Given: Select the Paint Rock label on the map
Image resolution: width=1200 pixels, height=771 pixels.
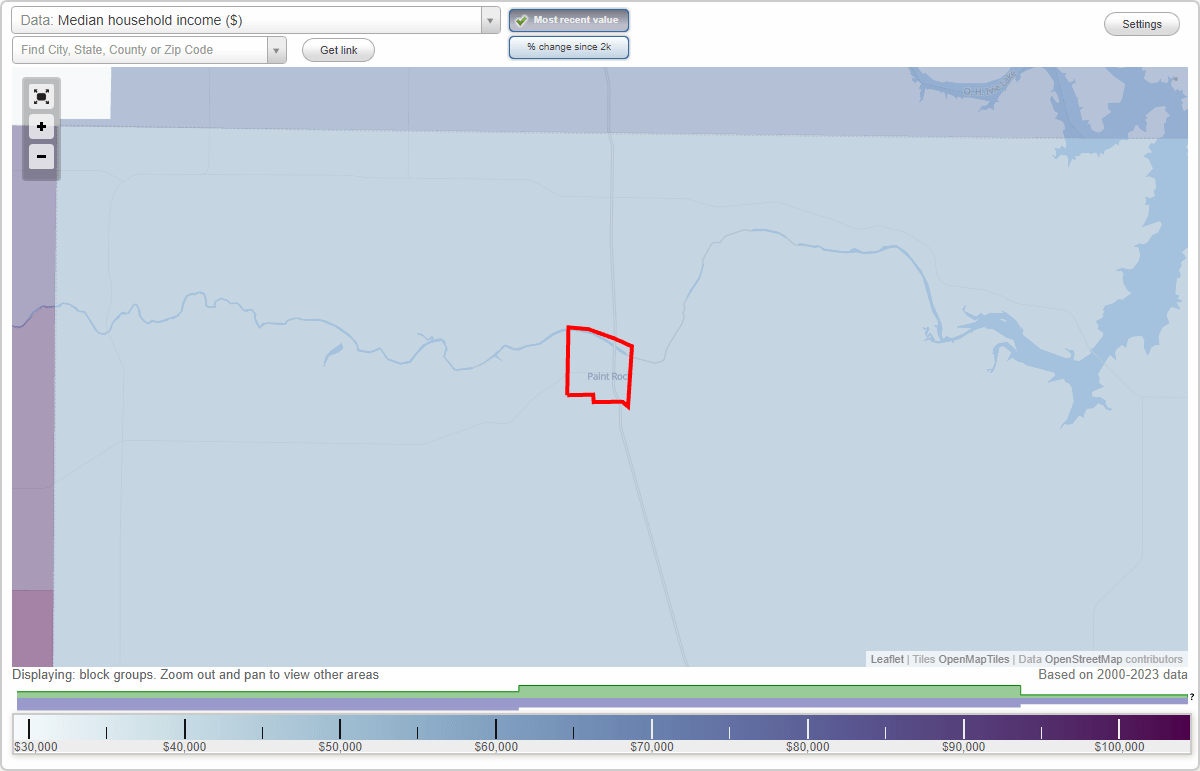Looking at the screenshot, I should coord(608,377).
